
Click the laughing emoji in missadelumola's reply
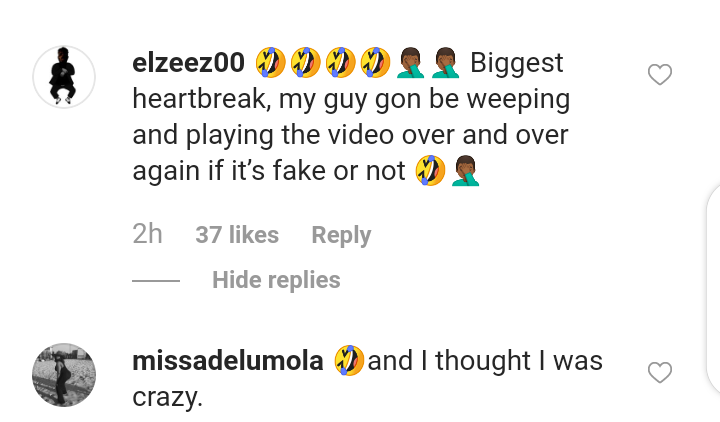pyautogui.click(x=349, y=360)
